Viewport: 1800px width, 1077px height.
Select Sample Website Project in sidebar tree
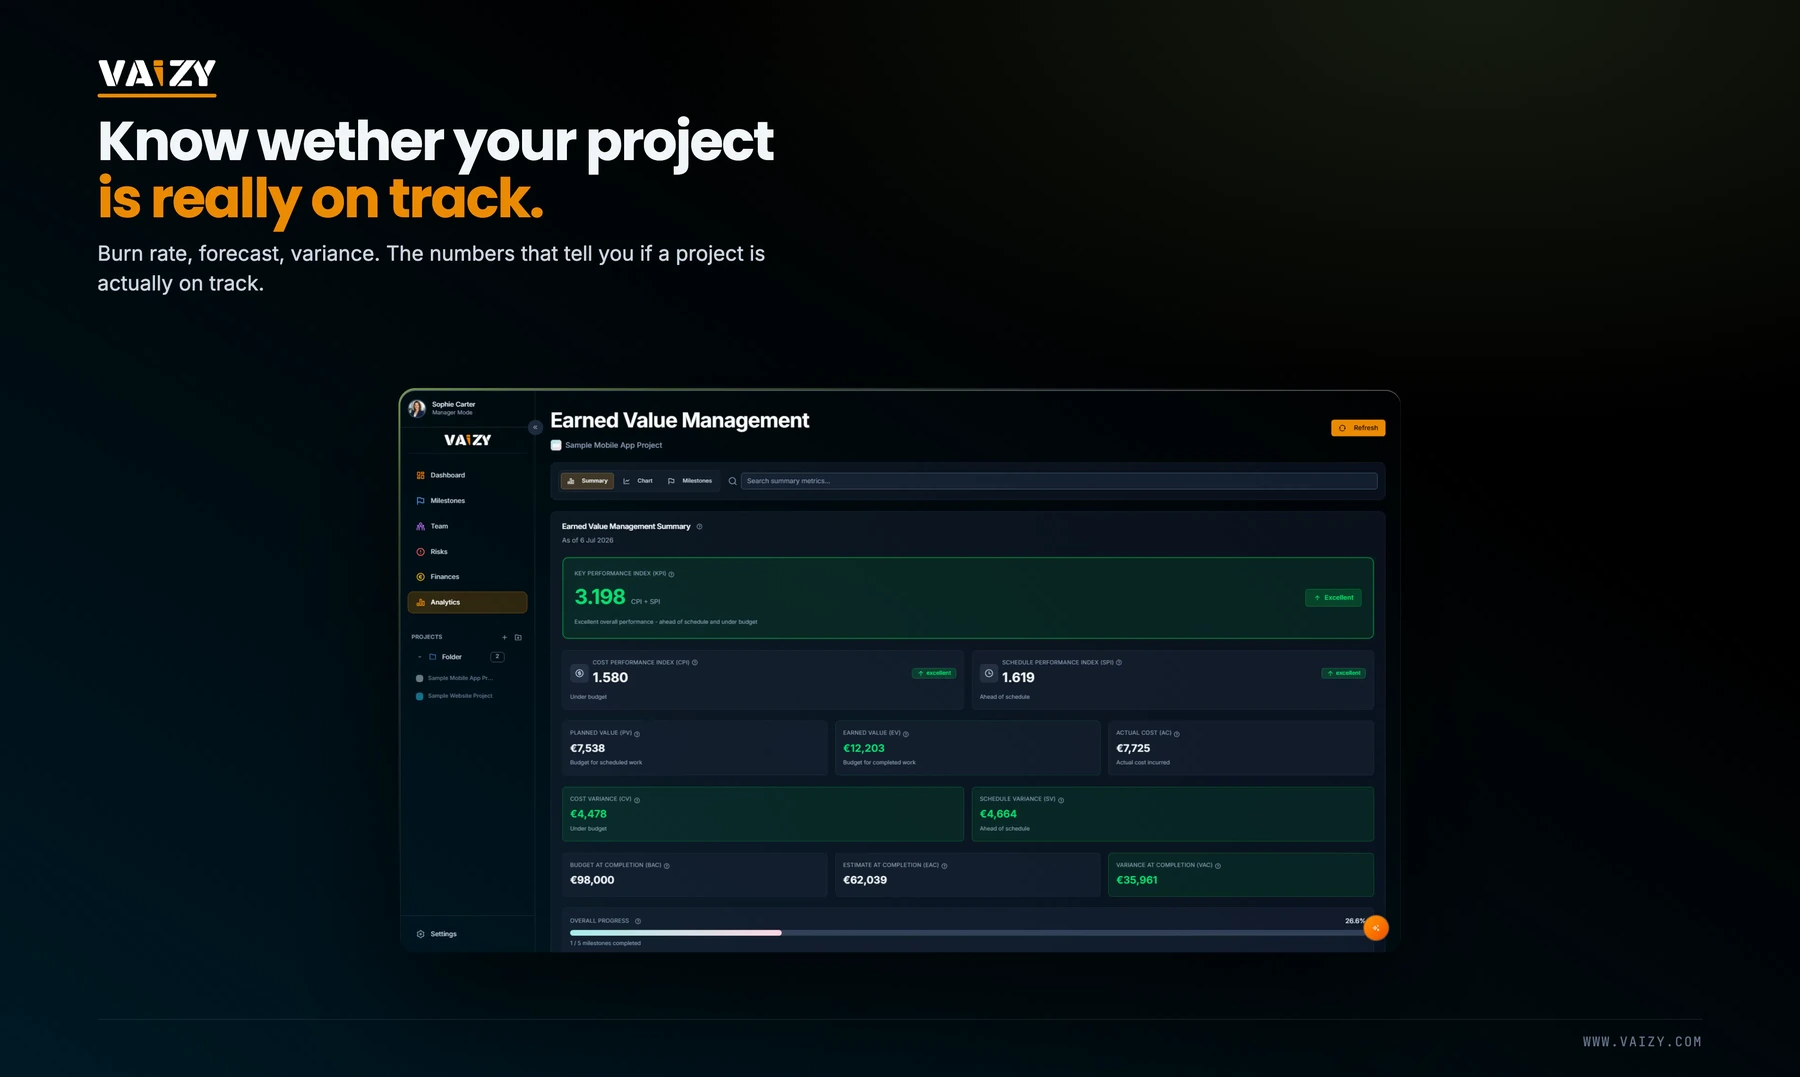460,696
